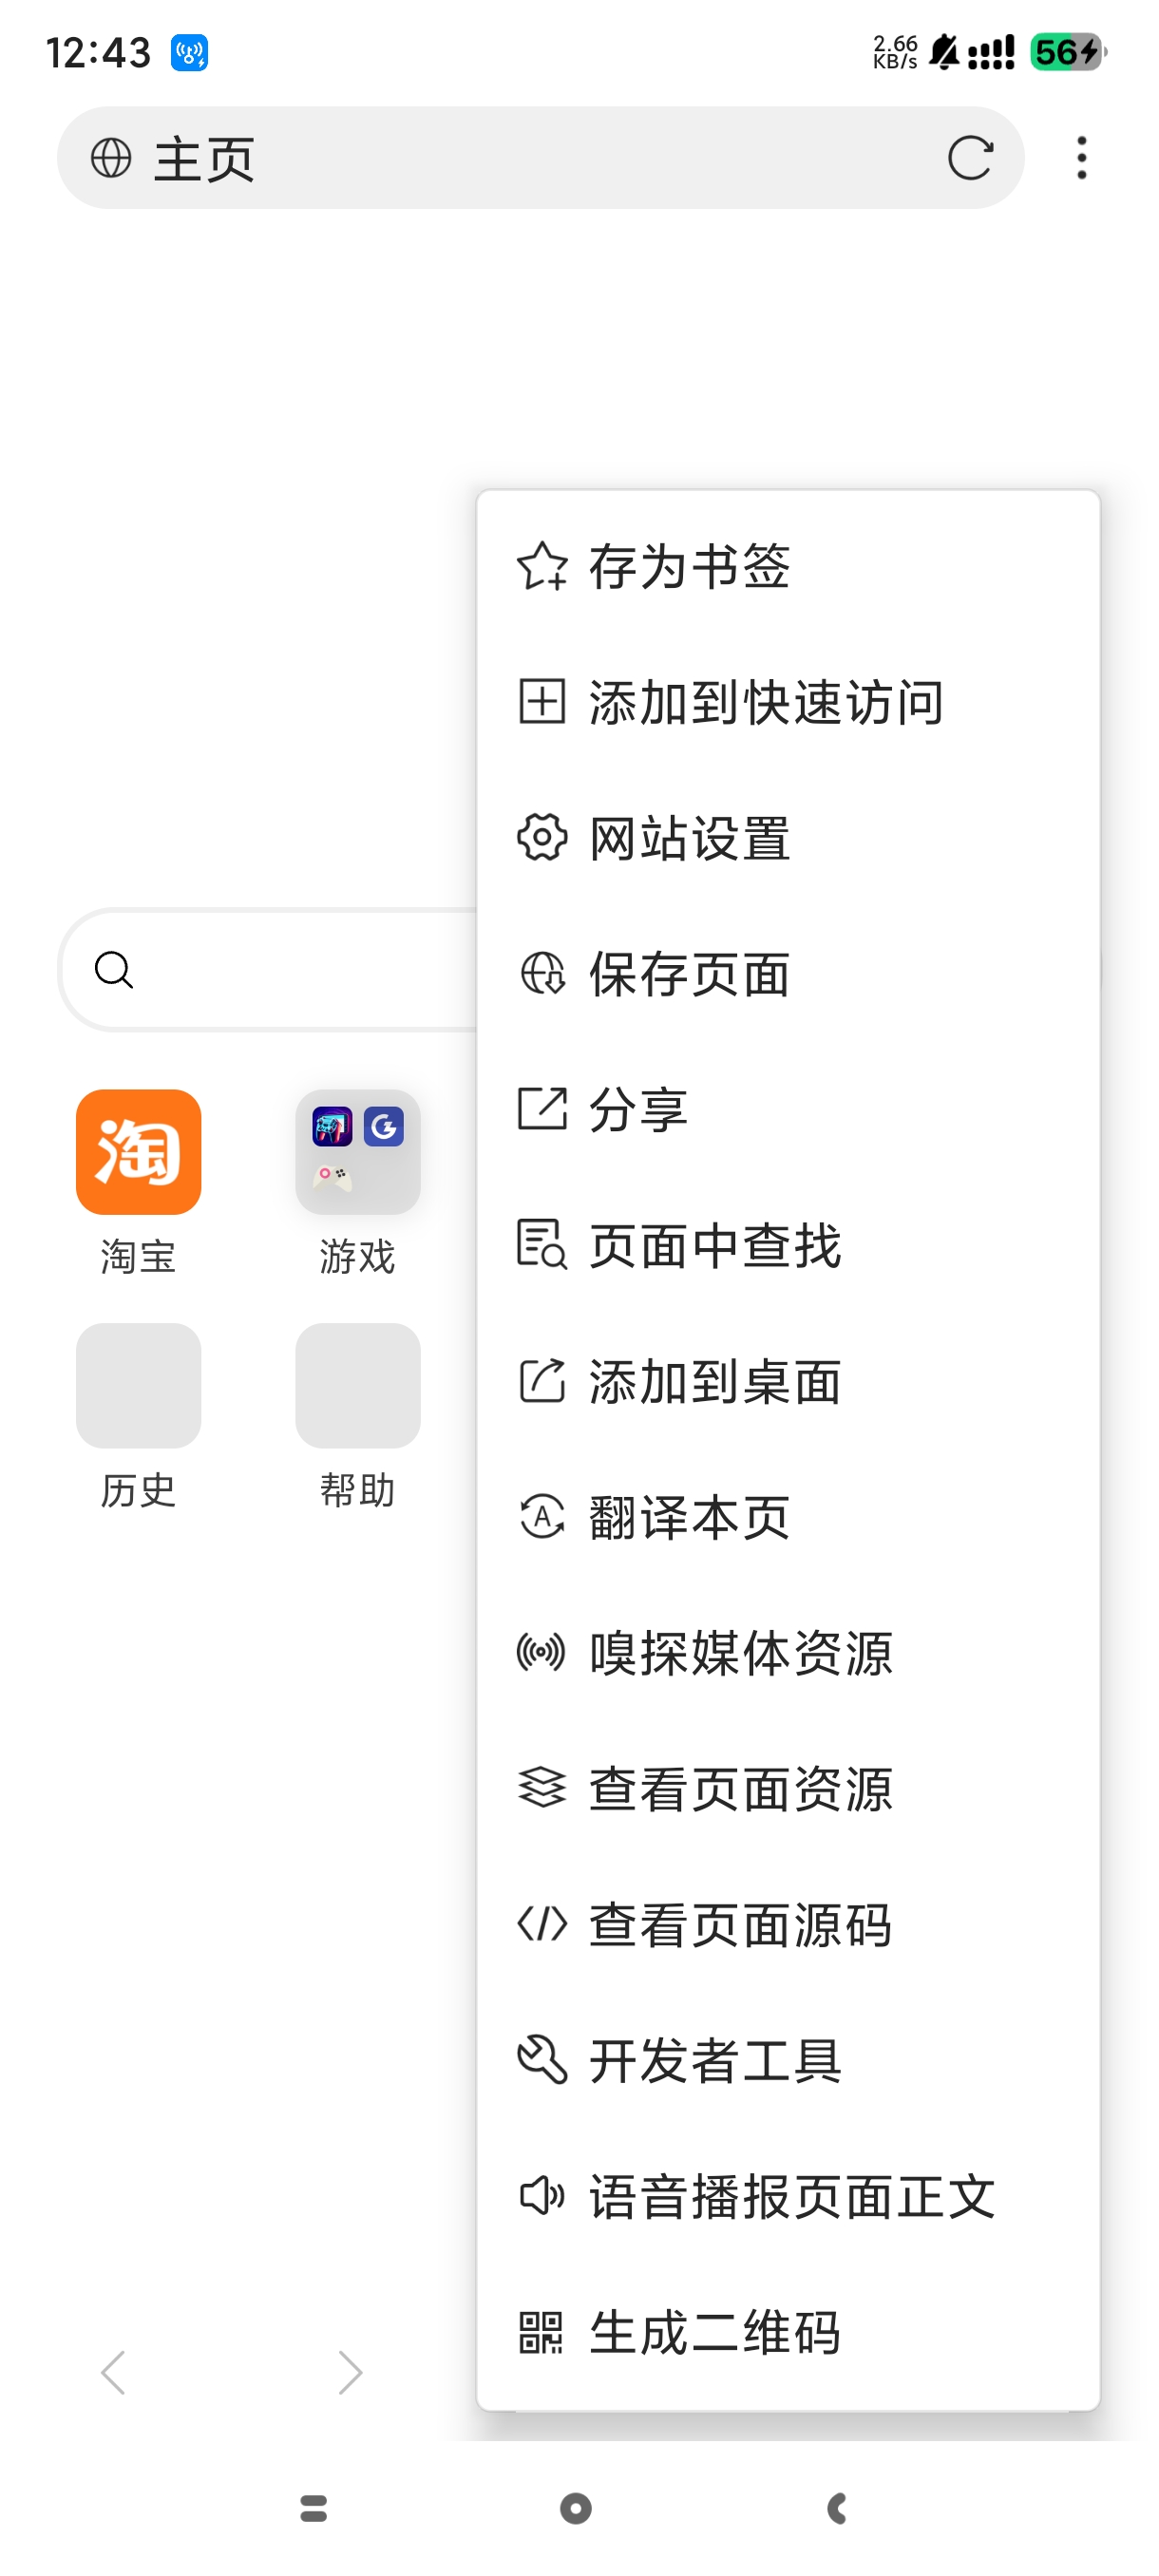The width and height of the screenshot is (1159, 2576).
Task: Choose 页面中查找 find in page
Action: point(714,1246)
